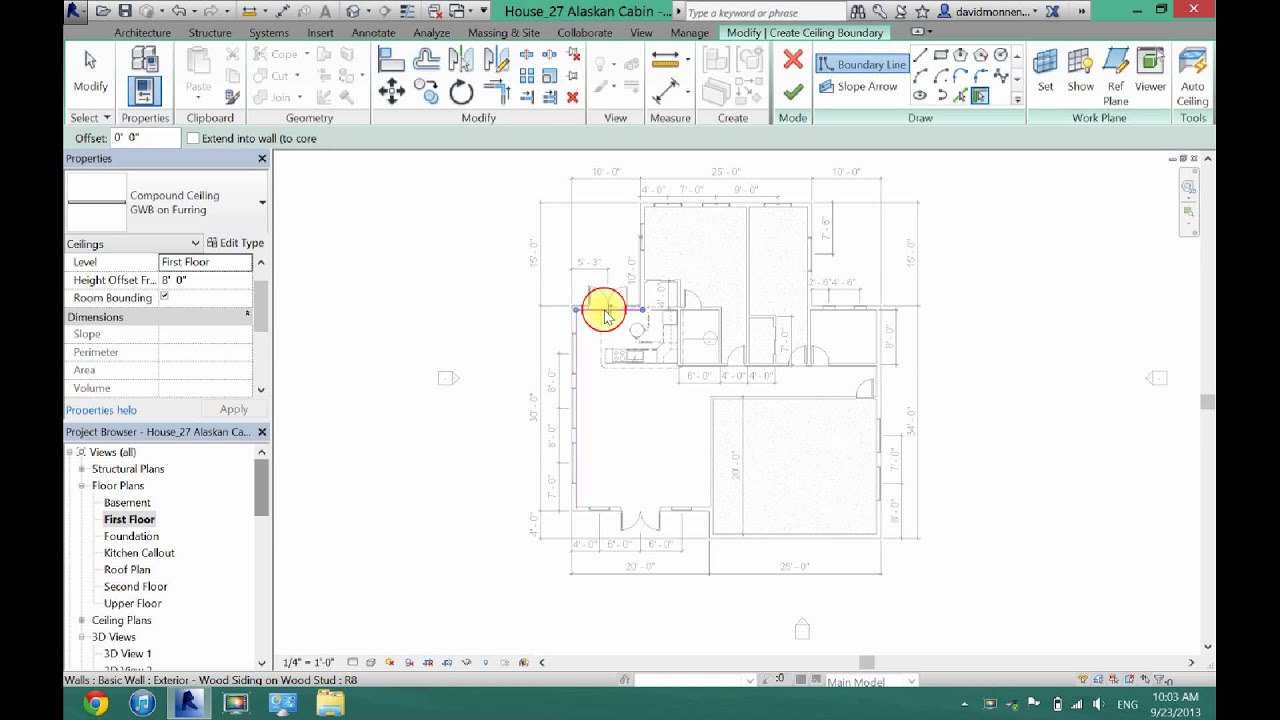Activate the Copy tool
The height and width of the screenshot is (720, 1280).
426,93
